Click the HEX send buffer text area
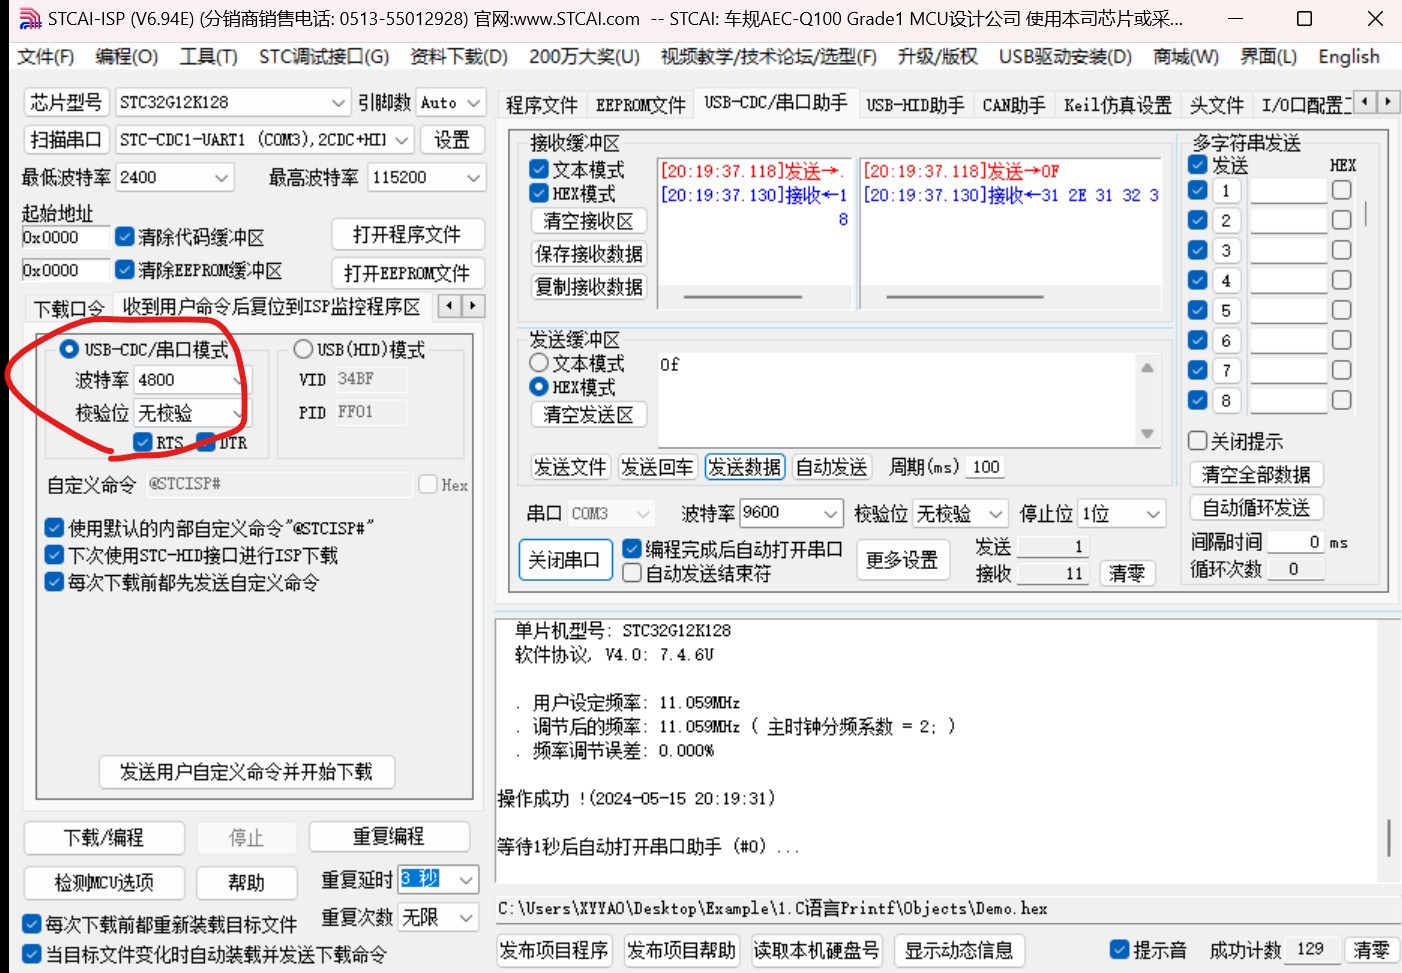1402x973 pixels. click(x=897, y=401)
